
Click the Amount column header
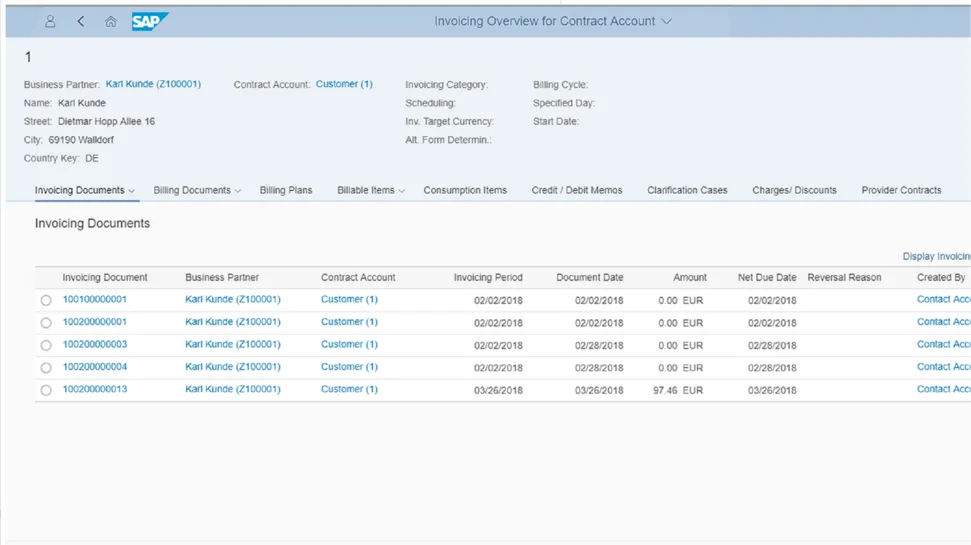click(689, 277)
